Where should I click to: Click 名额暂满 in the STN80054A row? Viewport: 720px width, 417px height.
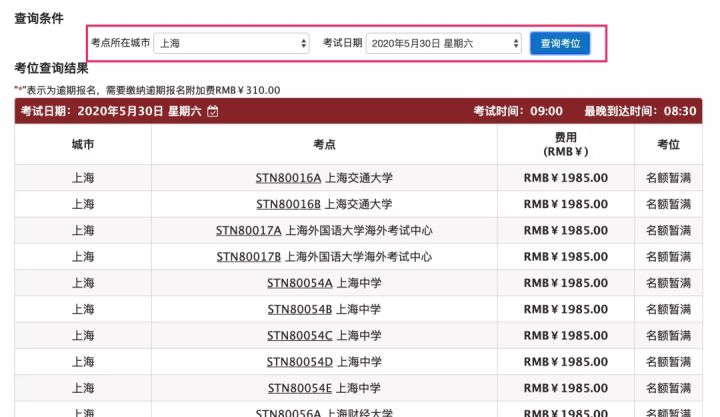click(x=668, y=283)
